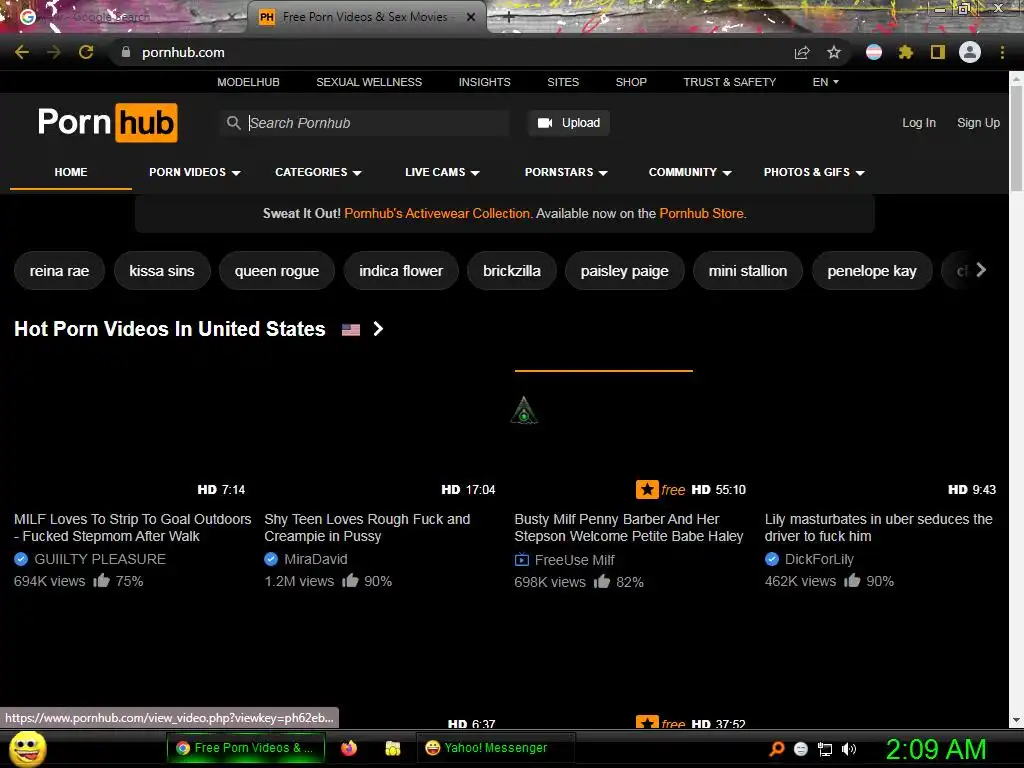
Task: Click the volume speaker tray icon
Action: coord(849,749)
